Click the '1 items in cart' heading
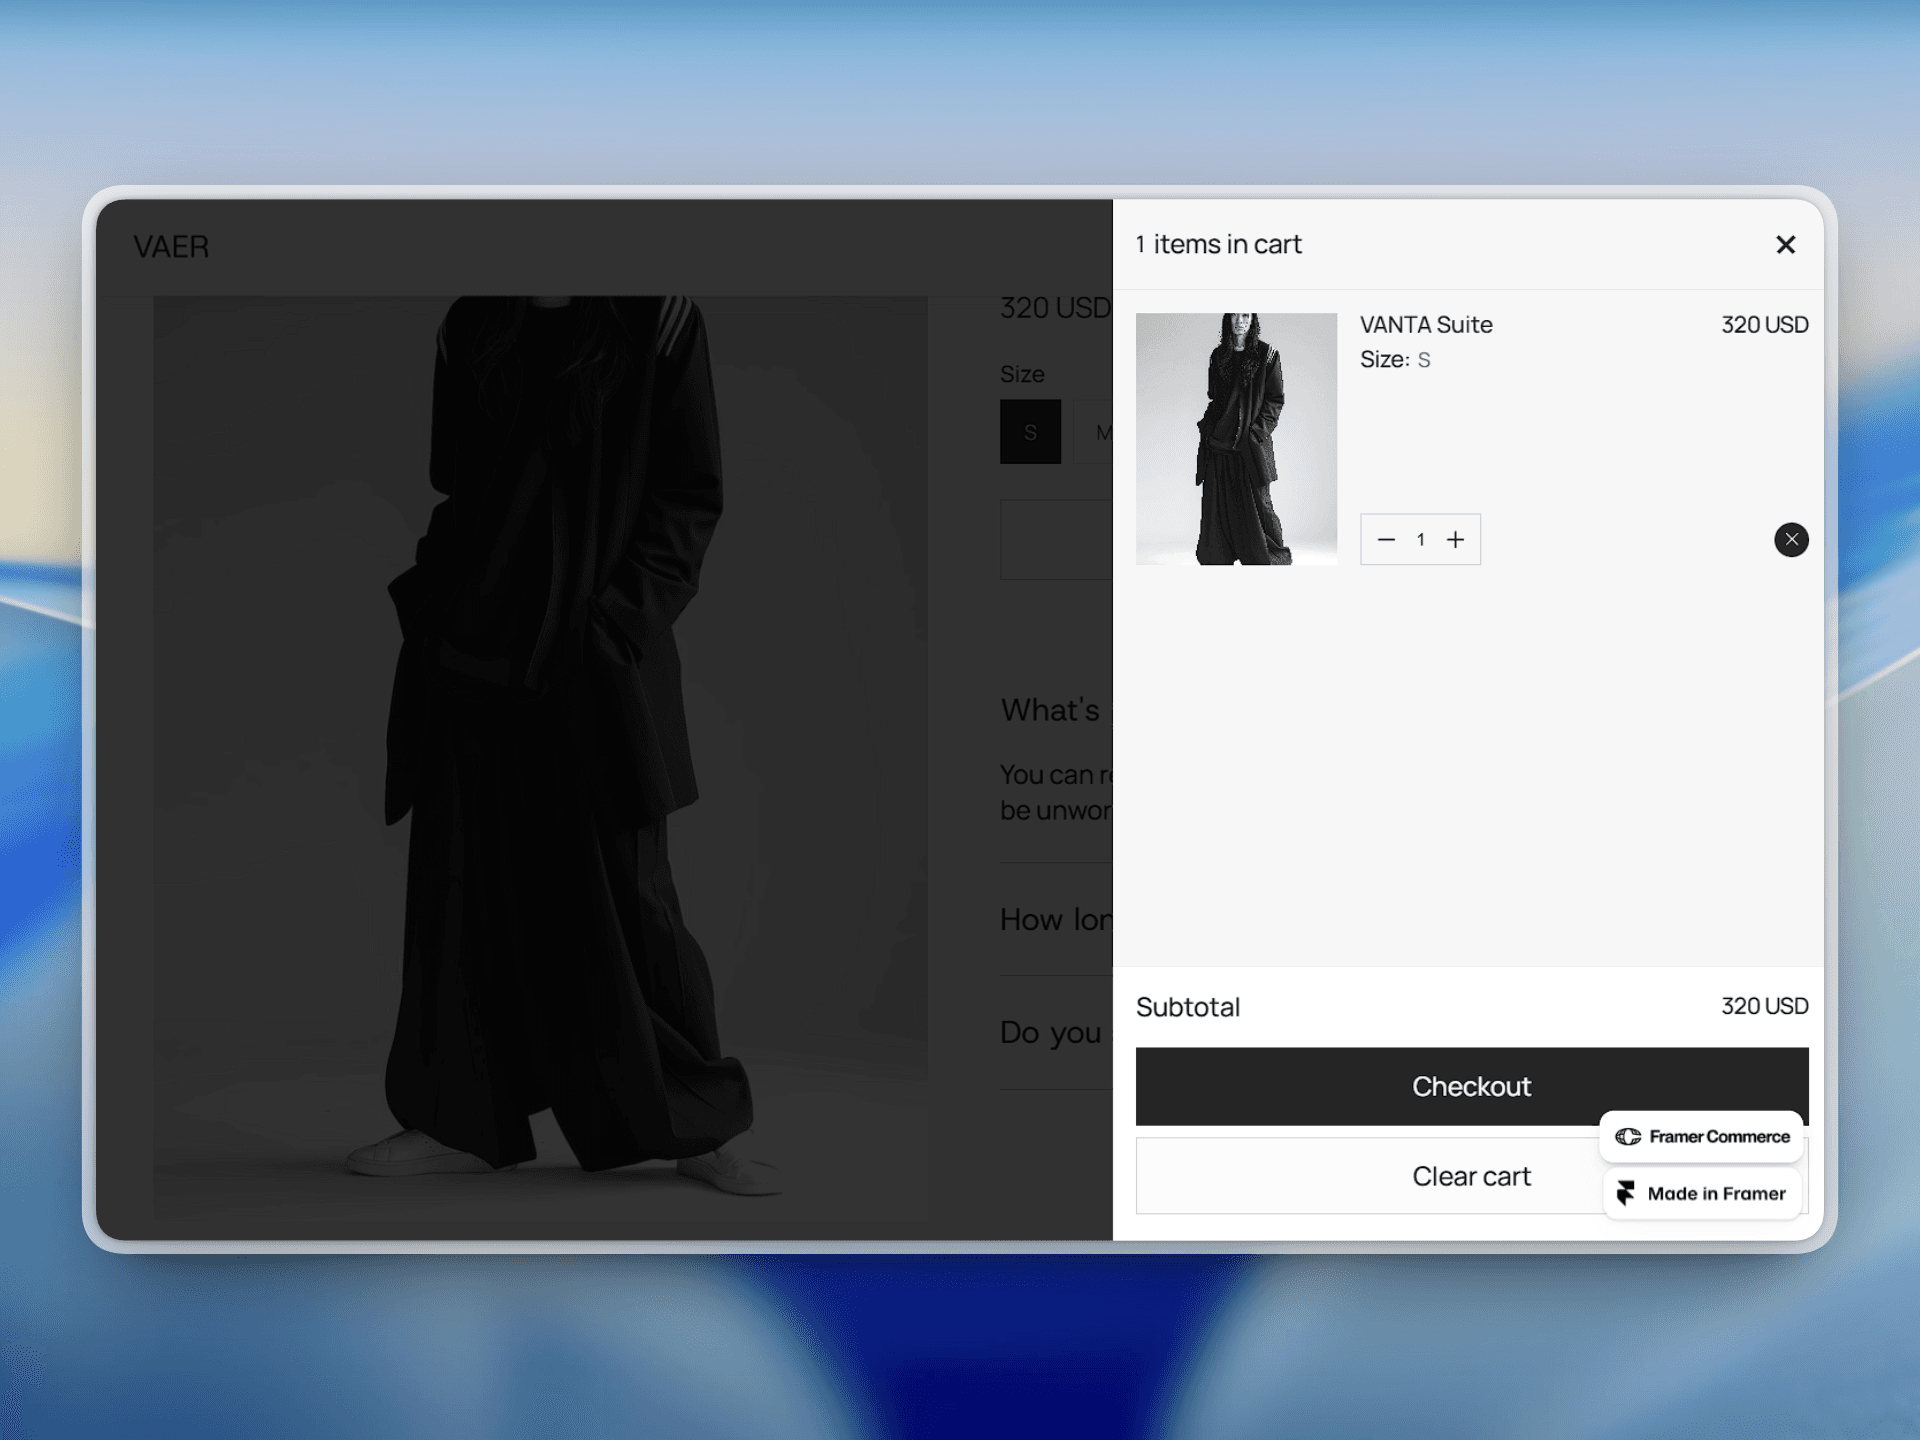This screenshot has height=1440, width=1920. (1218, 245)
